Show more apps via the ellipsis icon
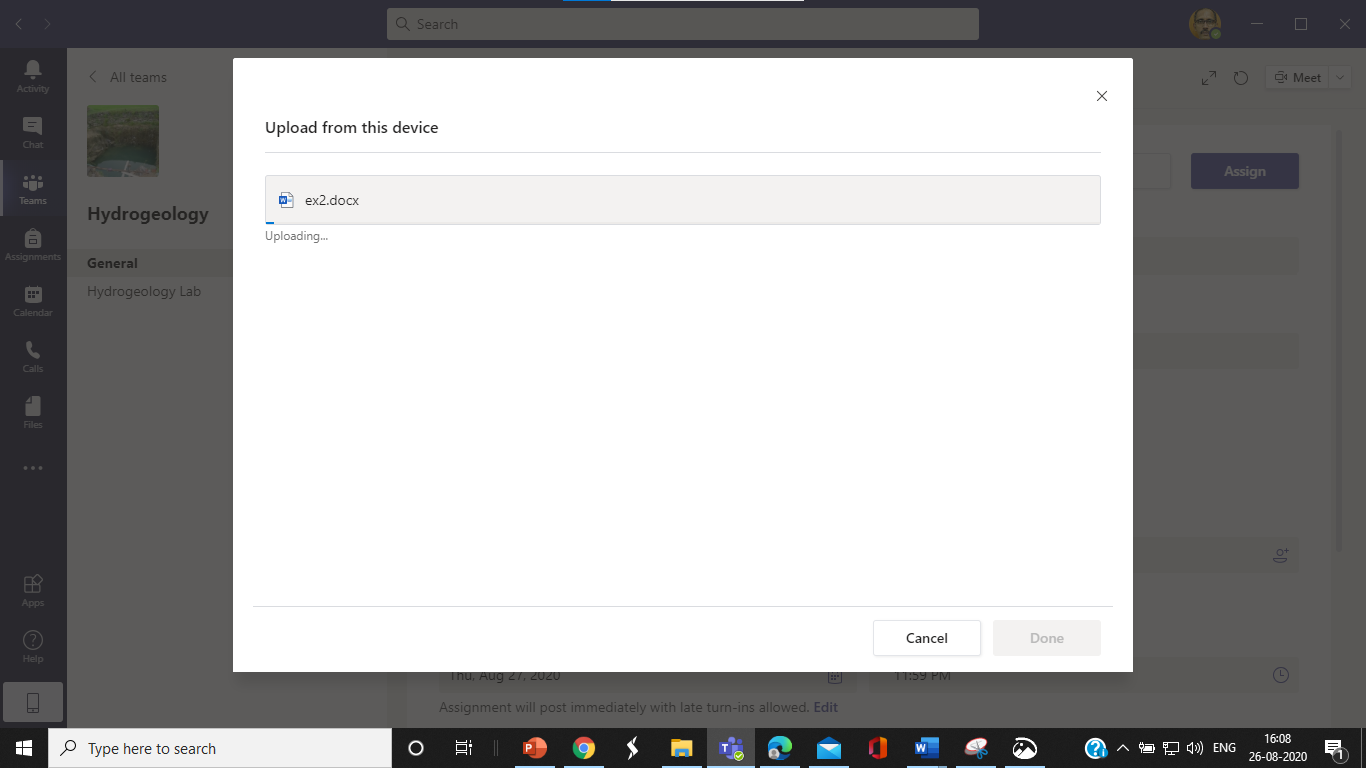The width and height of the screenshot is (1366, 768). click(x=33, y=468)
